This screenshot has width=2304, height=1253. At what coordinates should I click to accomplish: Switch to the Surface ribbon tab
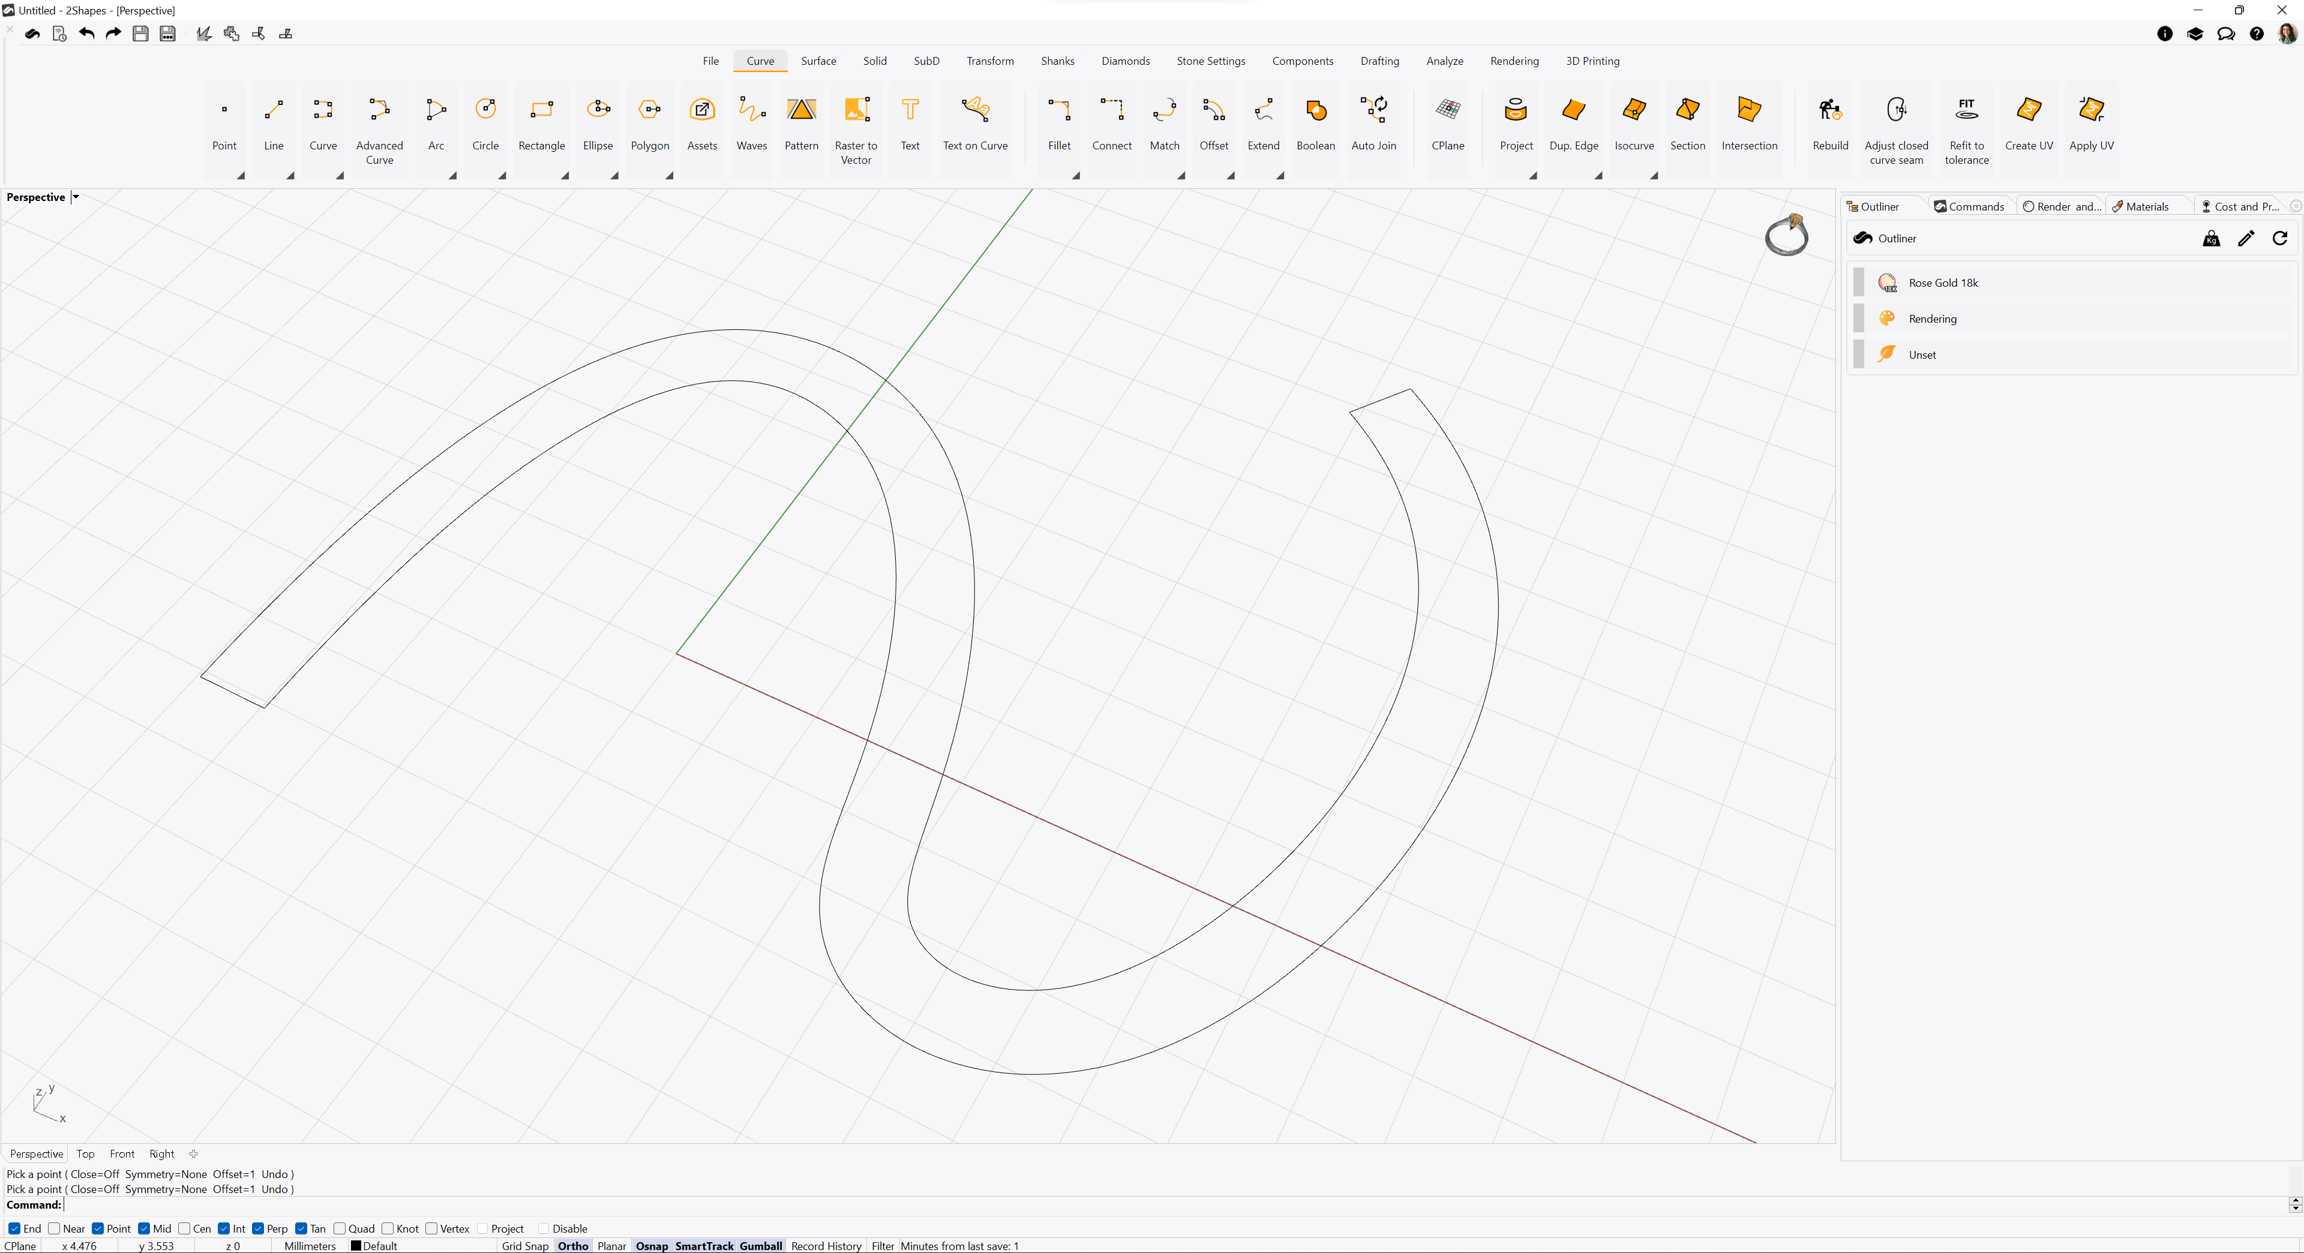(x=818, y=61)
